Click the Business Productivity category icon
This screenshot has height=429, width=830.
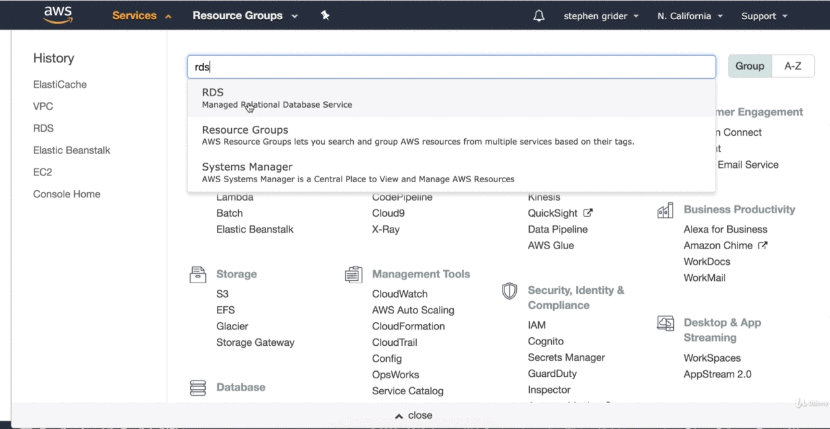coord(665,210)
